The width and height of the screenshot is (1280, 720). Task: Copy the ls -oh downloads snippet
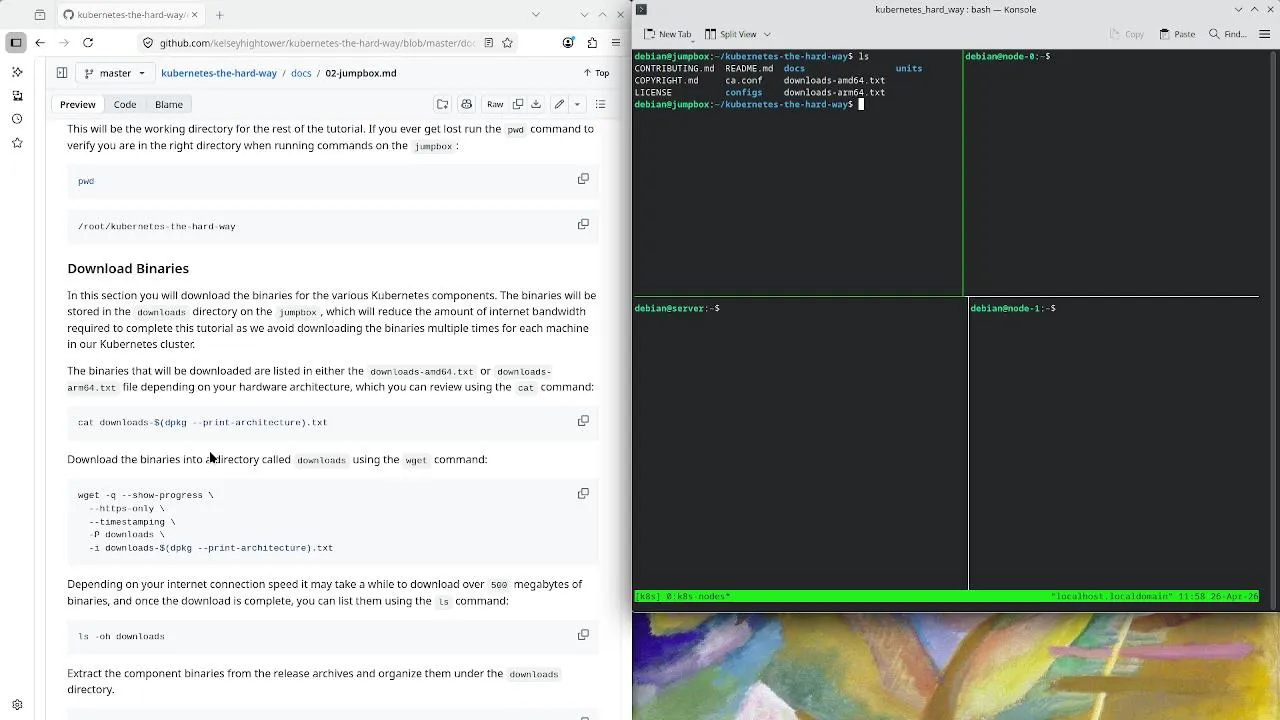click(583, 634)
